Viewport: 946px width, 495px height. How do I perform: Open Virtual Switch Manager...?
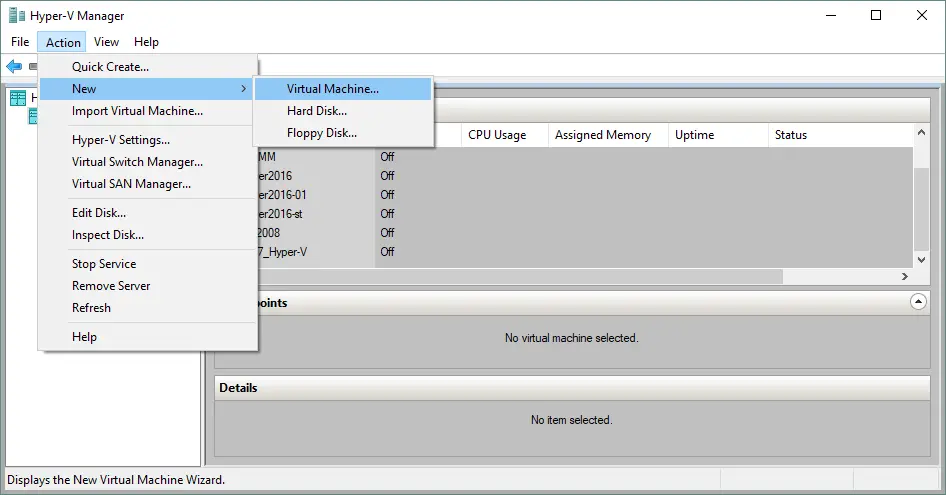pos(137,162)
